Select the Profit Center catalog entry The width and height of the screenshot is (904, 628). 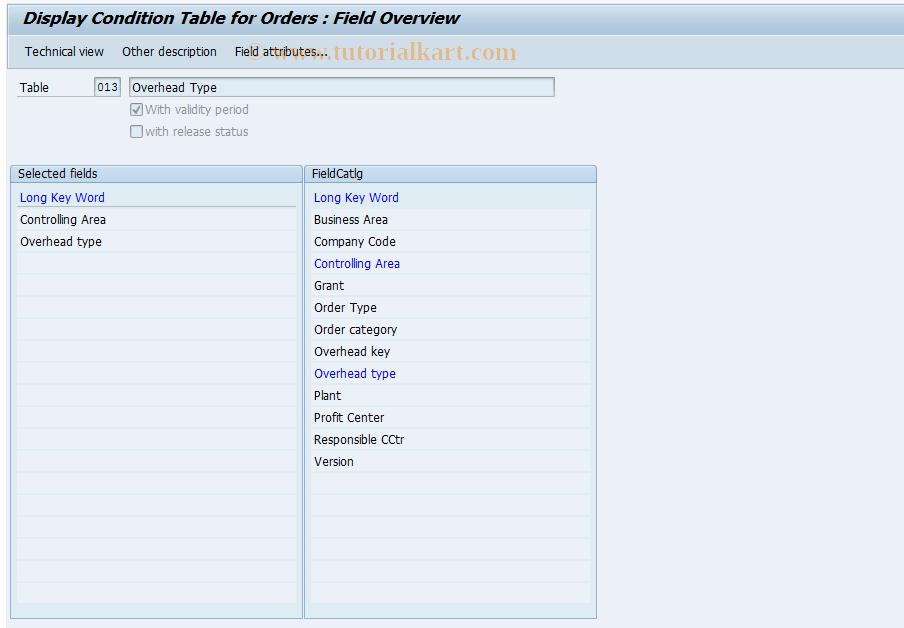(348, 417)
